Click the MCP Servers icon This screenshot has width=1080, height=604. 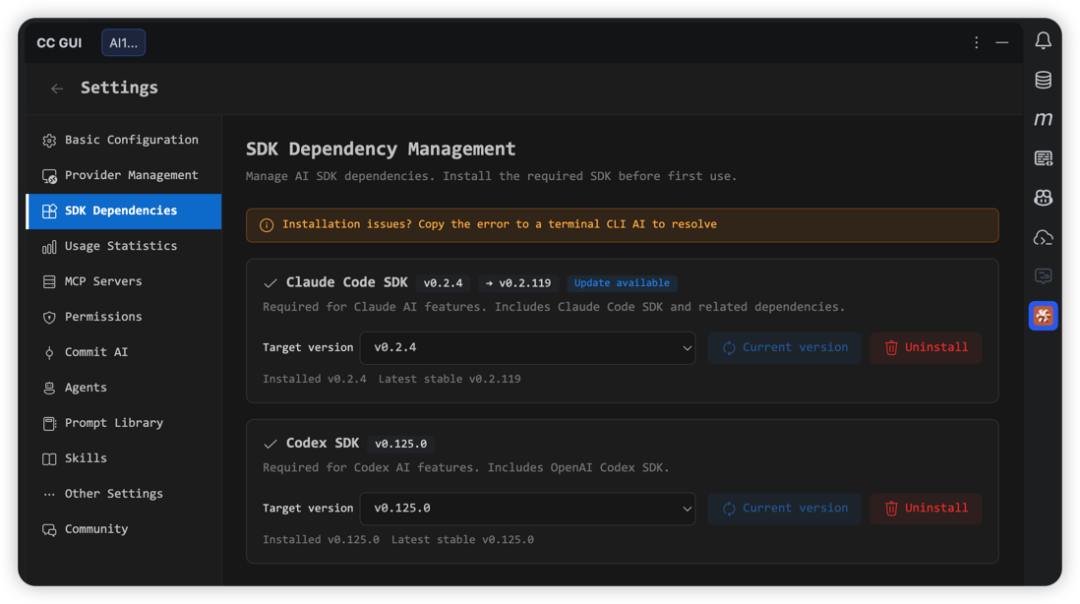[49, 282]
